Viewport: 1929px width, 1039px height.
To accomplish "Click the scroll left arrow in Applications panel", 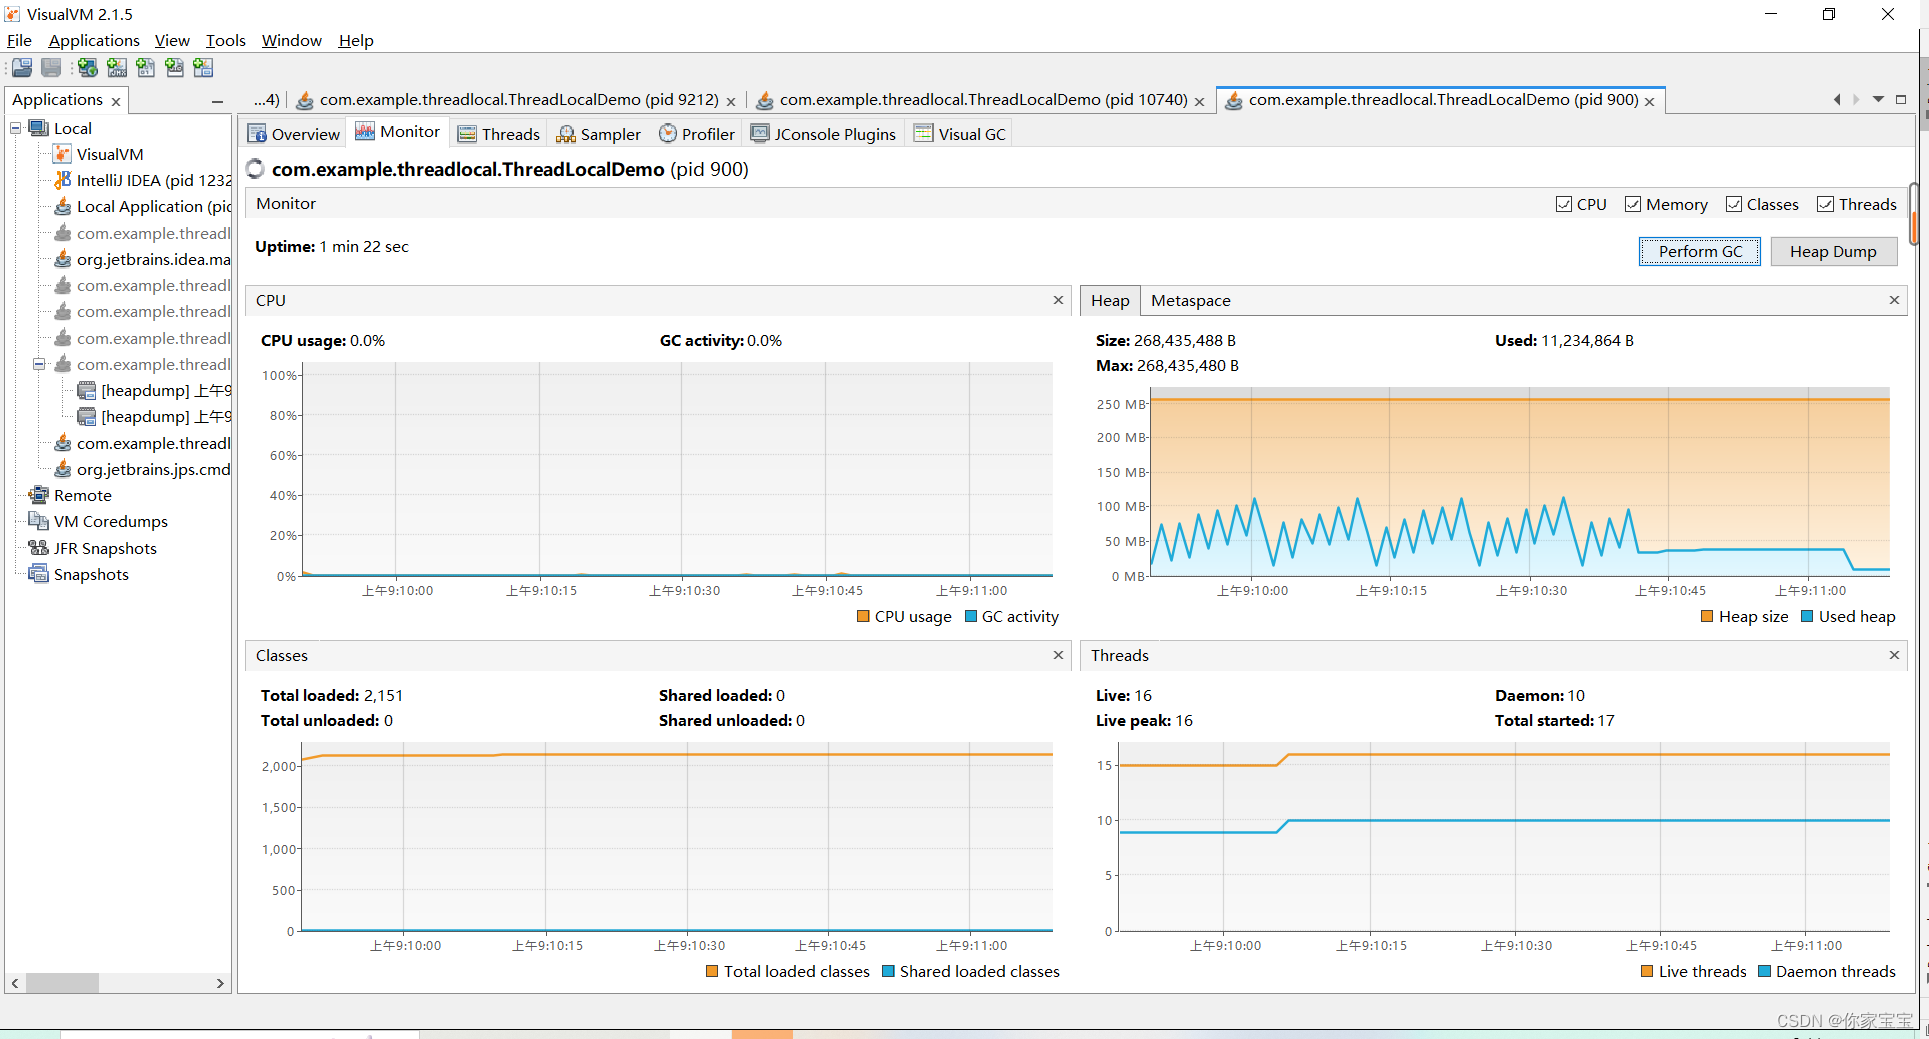I will [x=15, y=983].
